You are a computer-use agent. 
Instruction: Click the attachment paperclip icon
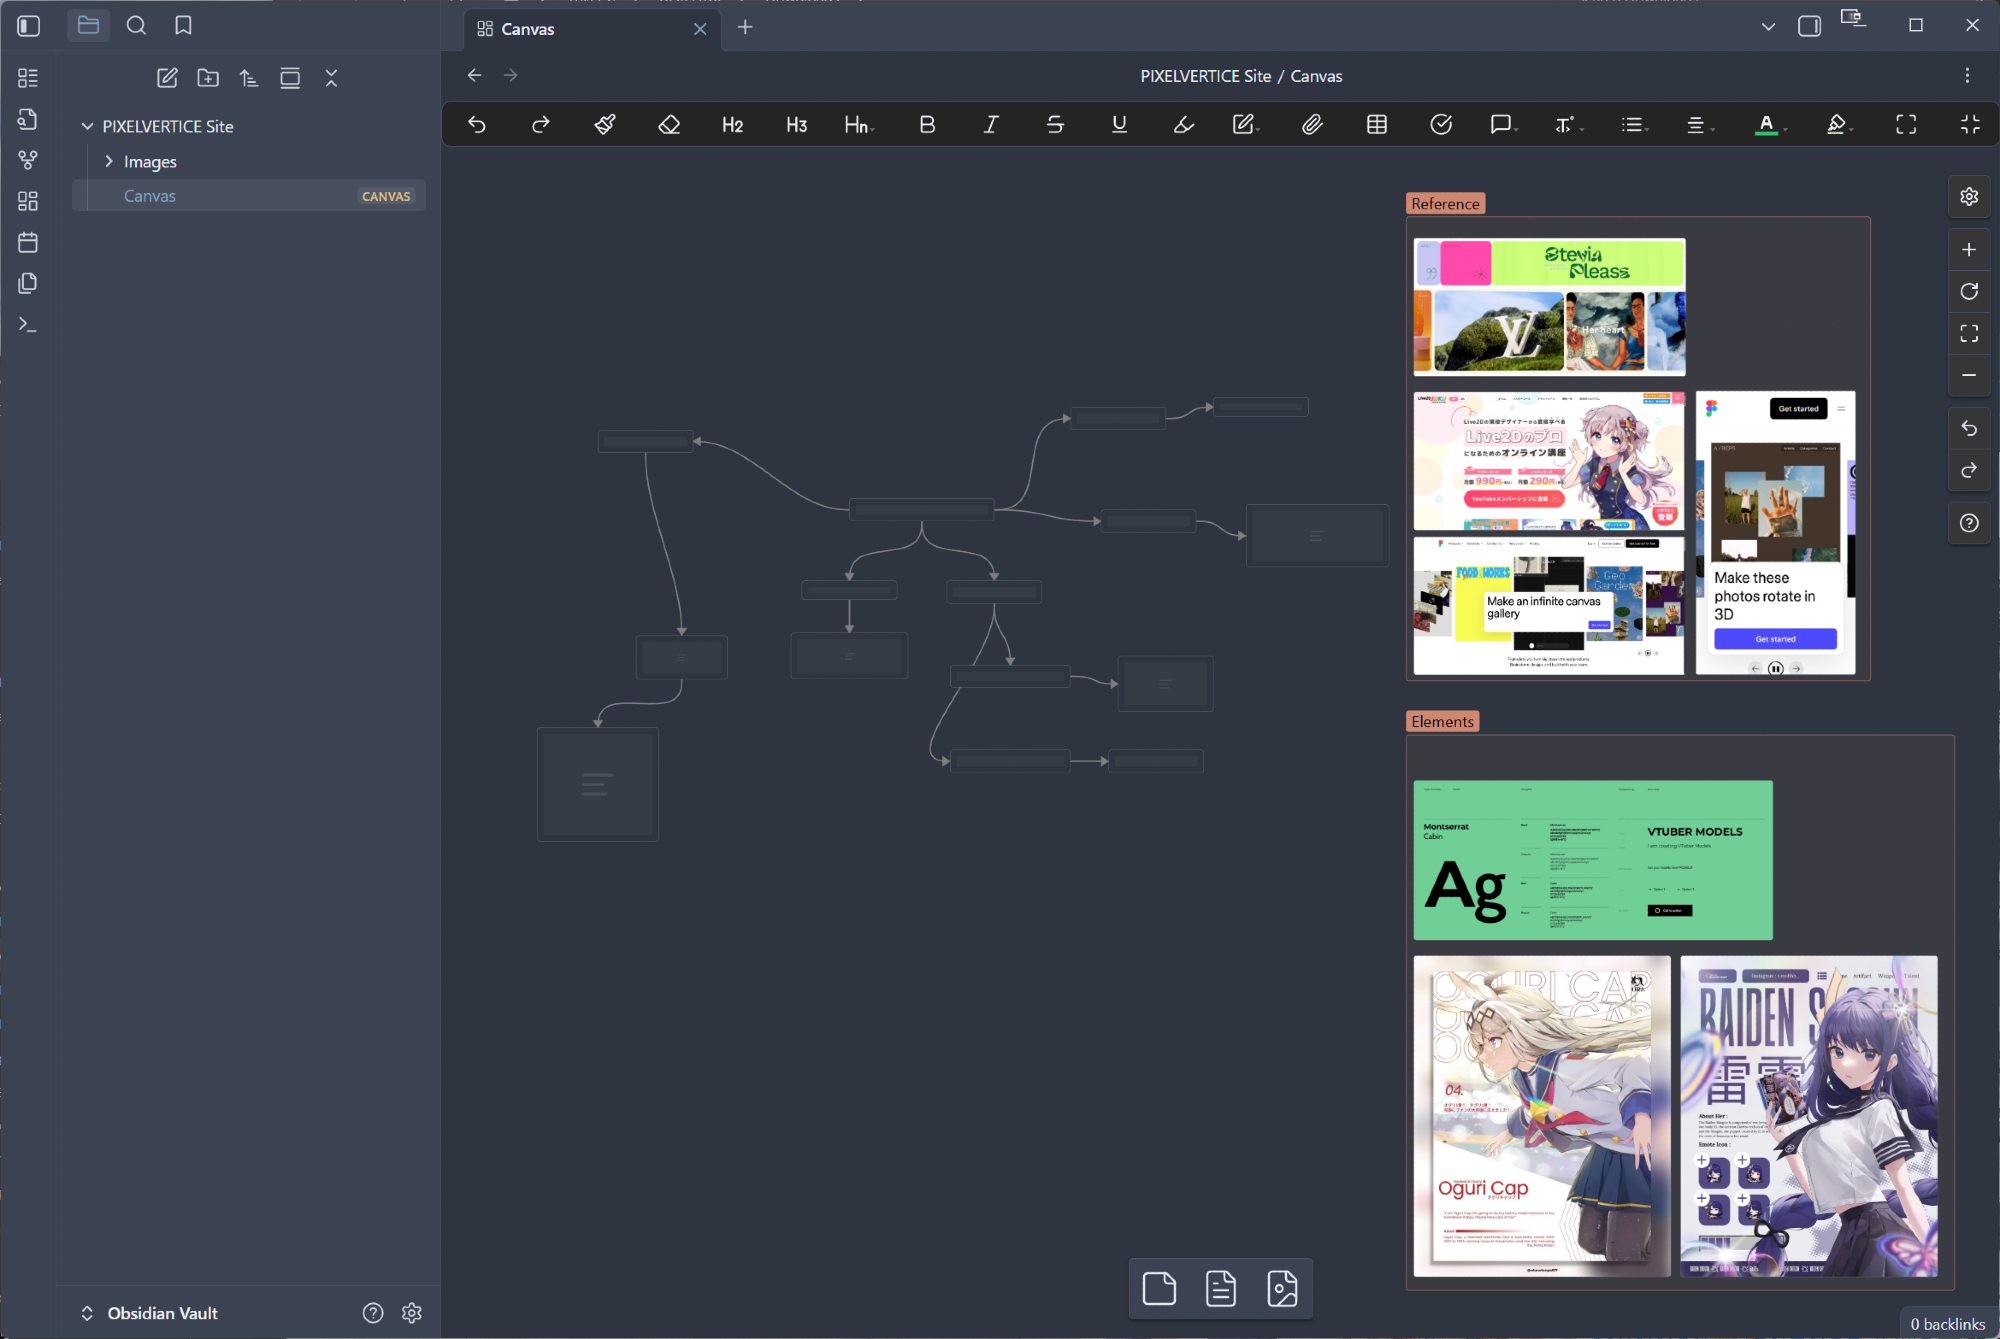(x=1312, y=124)
